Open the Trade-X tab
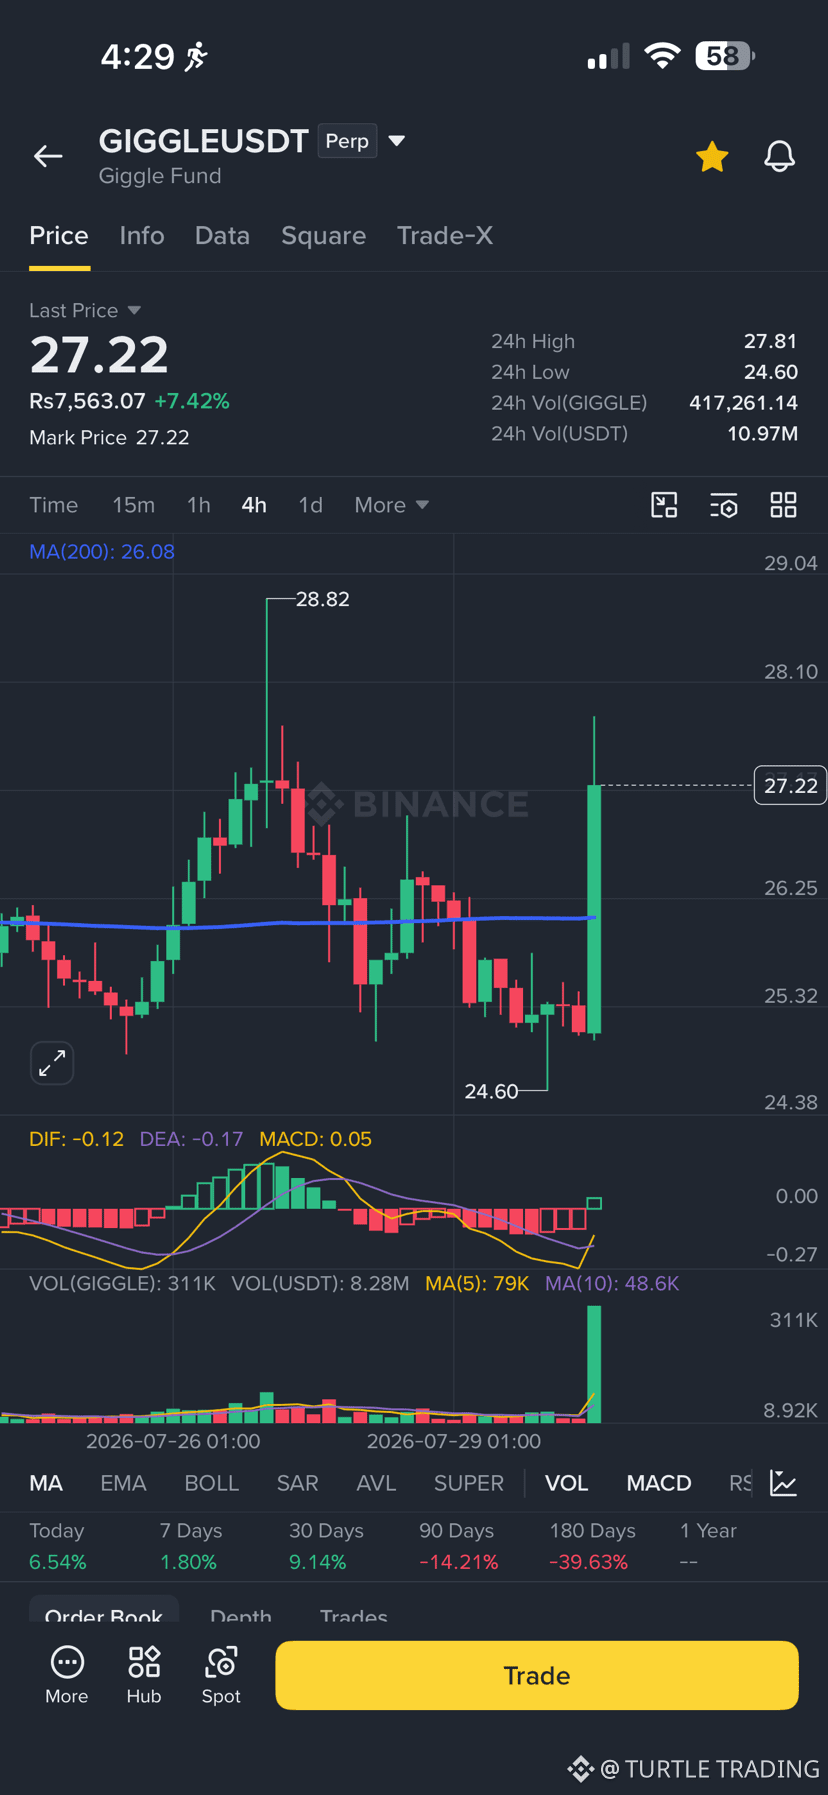Viewport: 828px width, 1795px height. (x=445, y=235)
